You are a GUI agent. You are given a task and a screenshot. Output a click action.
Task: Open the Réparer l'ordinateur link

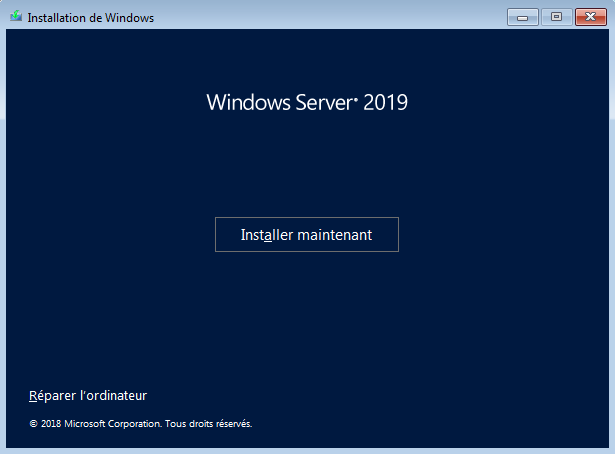click(x=88, y=396)
